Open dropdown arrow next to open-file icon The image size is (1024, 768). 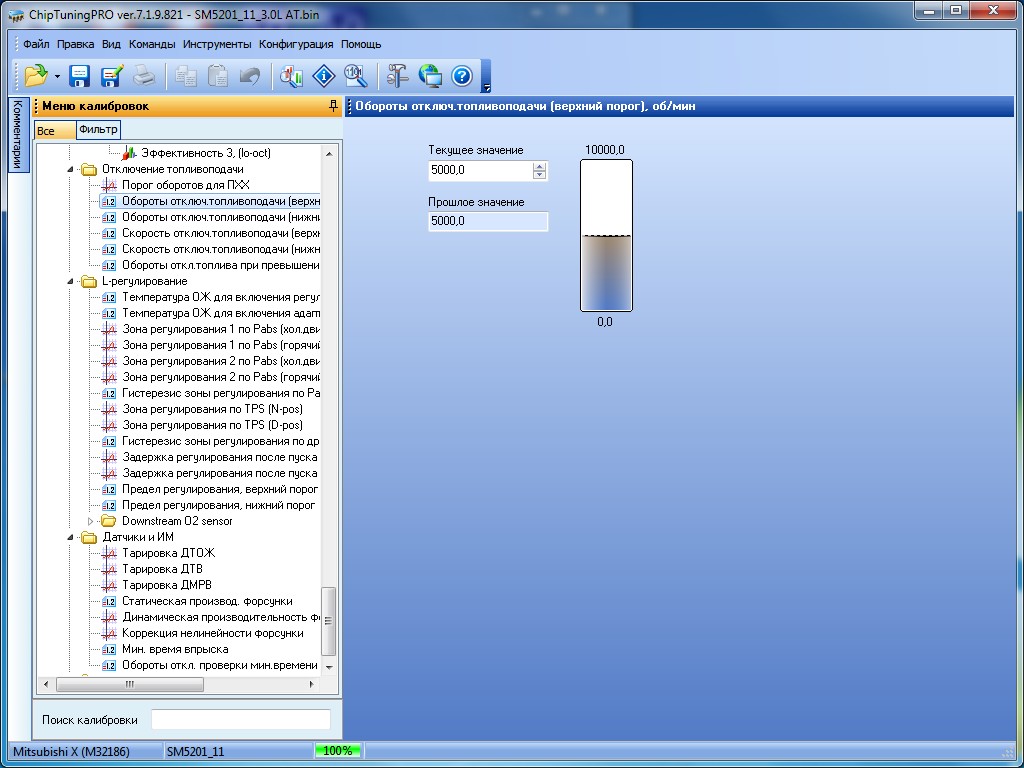(x=57, y=77)
